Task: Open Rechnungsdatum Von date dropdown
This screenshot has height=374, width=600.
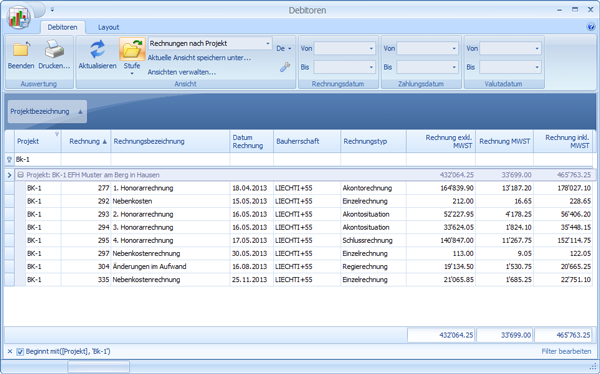Action: coord(371,49)
